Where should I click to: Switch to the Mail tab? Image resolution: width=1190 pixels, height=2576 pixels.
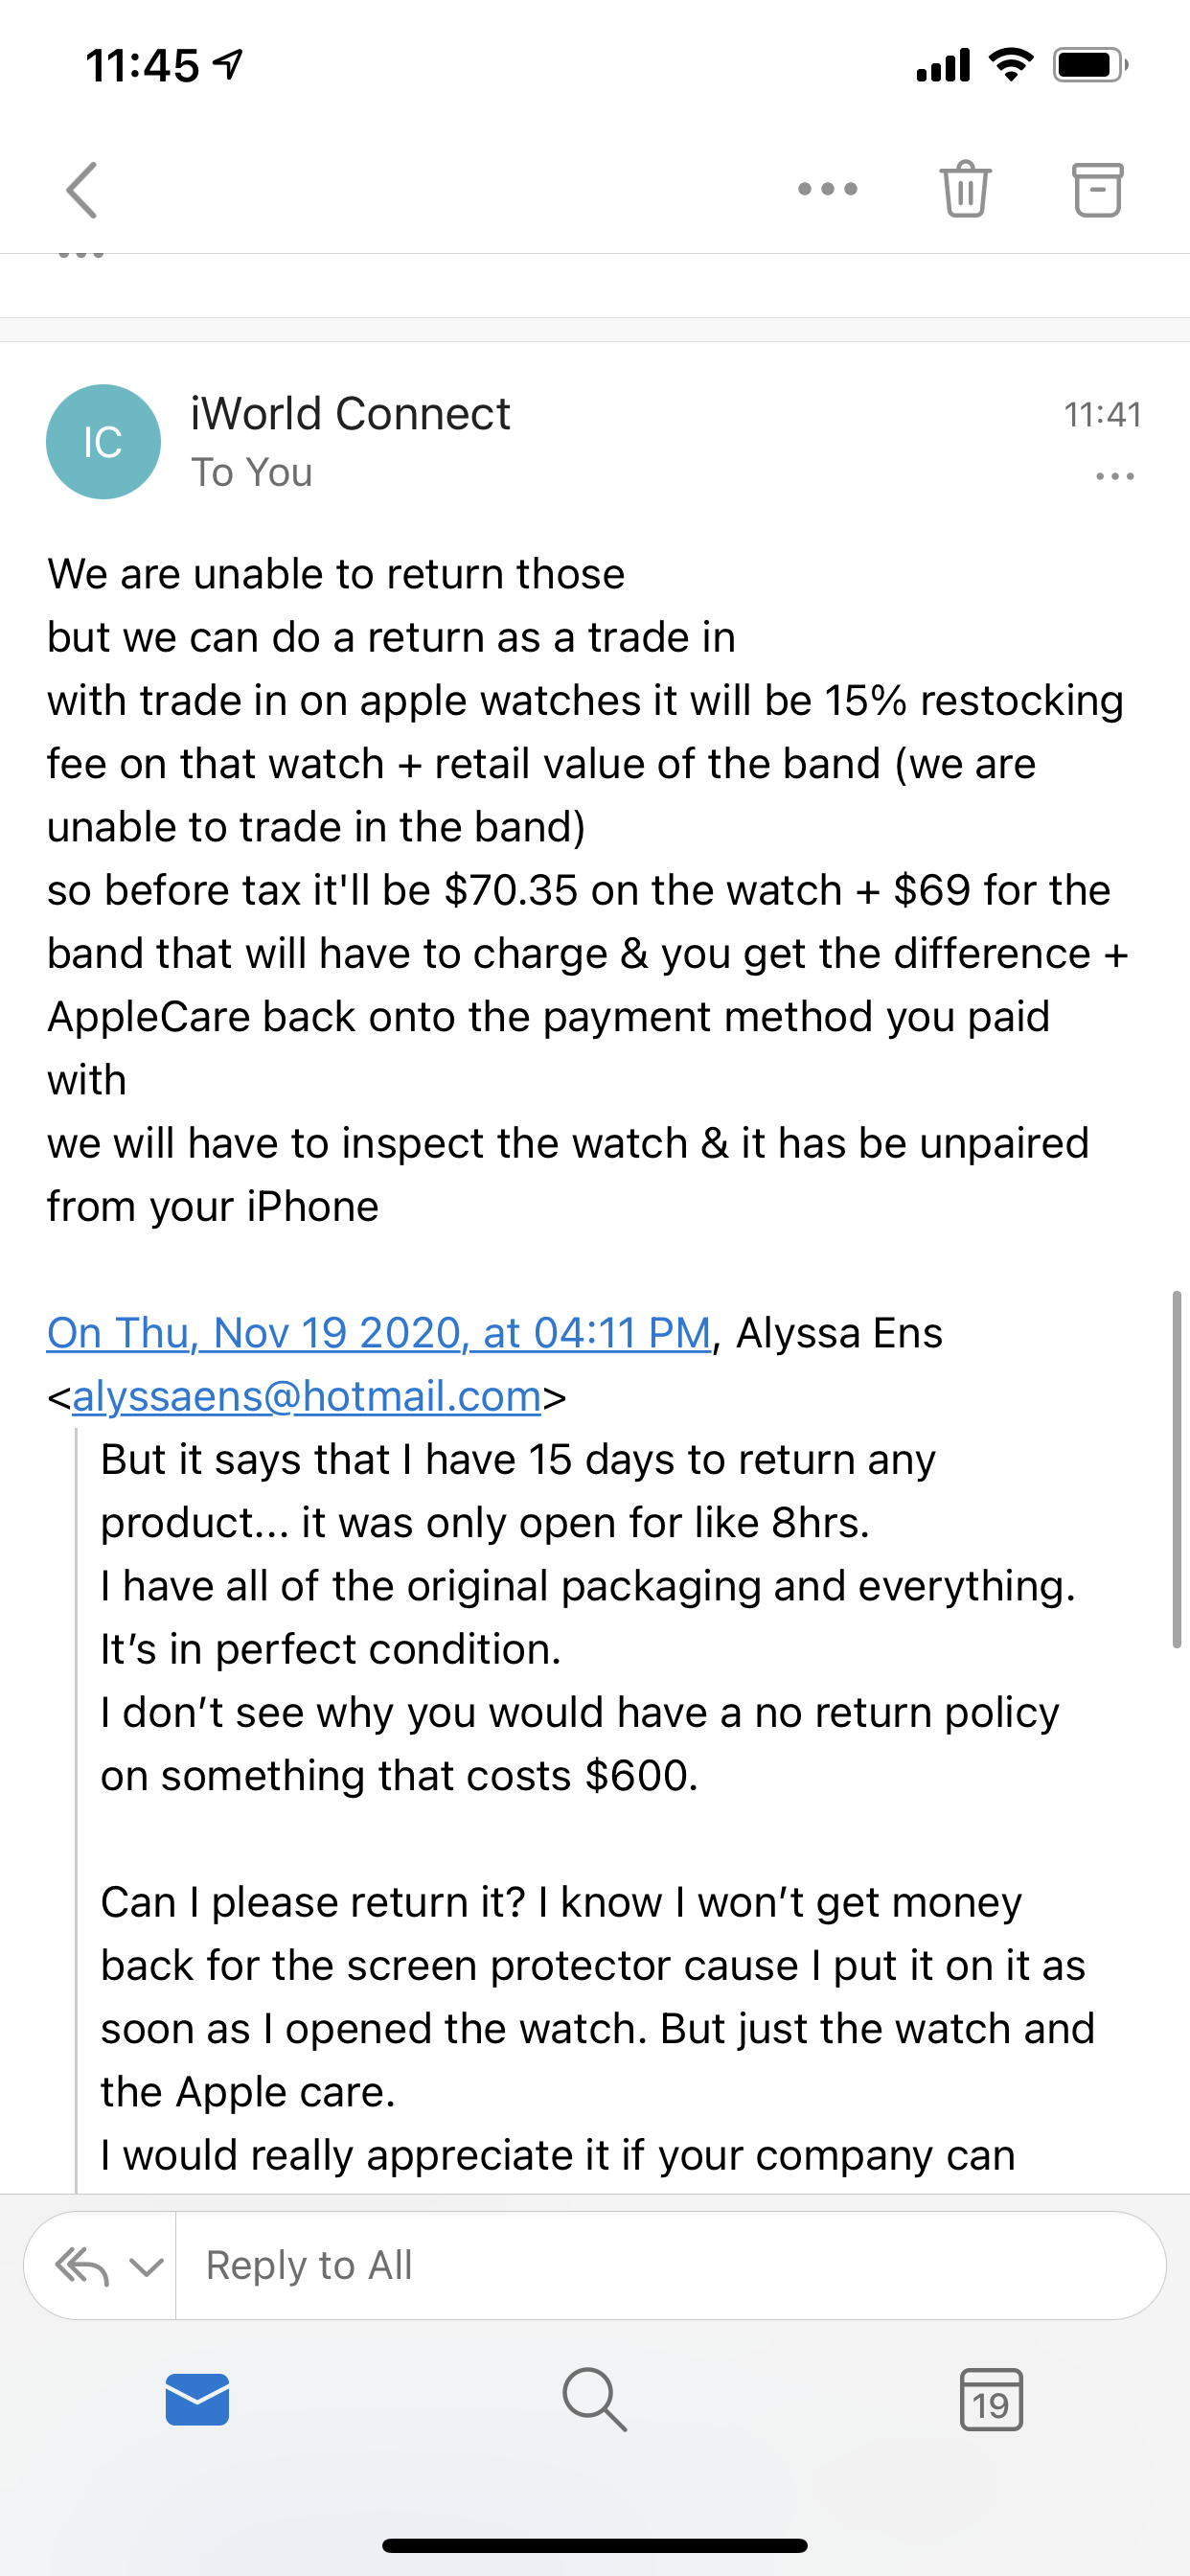point(197,2399)
